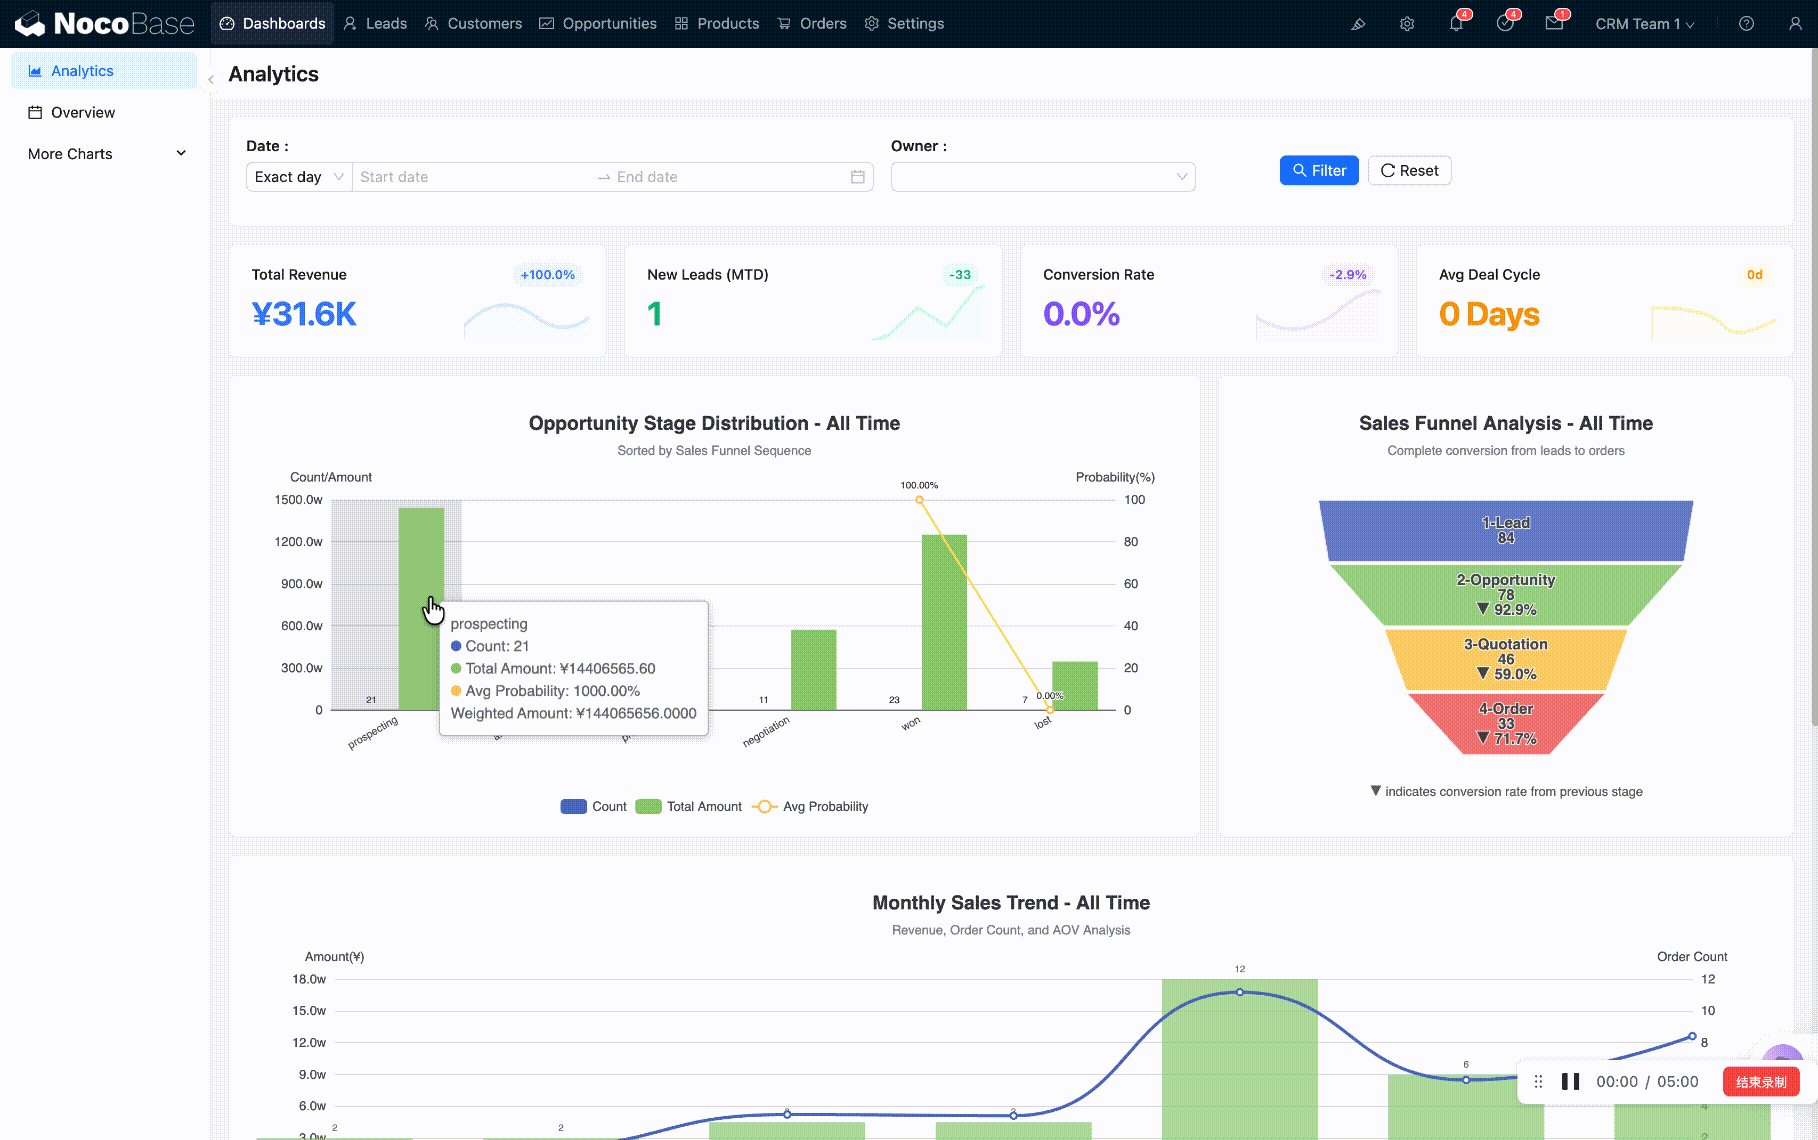Click the 3-Quotation funnel segment
Image resolution: width=1818 pixels, height=1140 pixels.
[x=1505, y=659]
